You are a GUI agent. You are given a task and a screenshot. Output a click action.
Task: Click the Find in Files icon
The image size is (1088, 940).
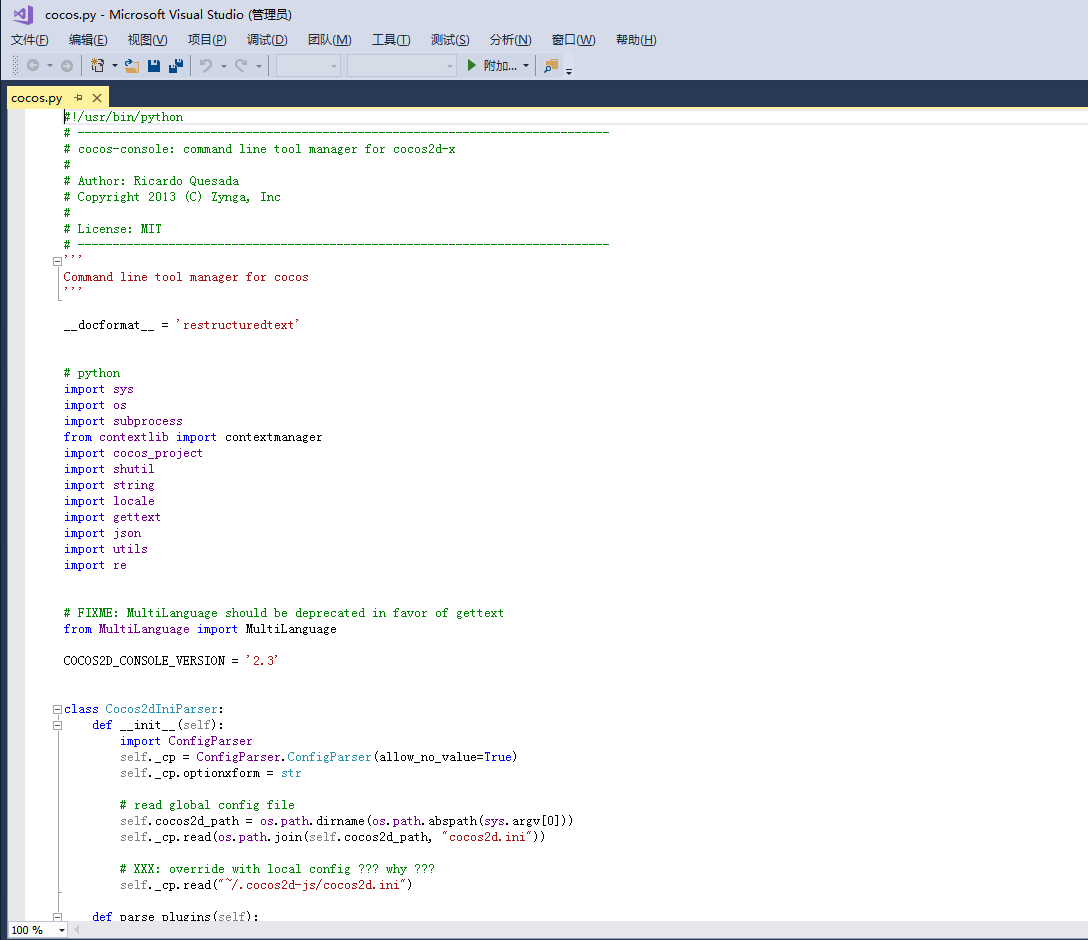pos(551,66)
